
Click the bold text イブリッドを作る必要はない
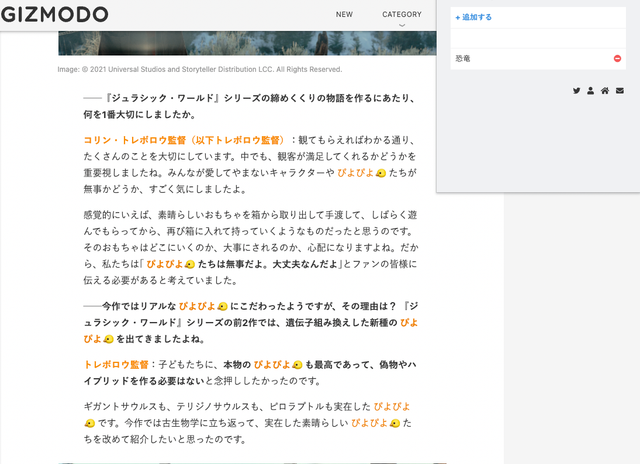[144, 381]
